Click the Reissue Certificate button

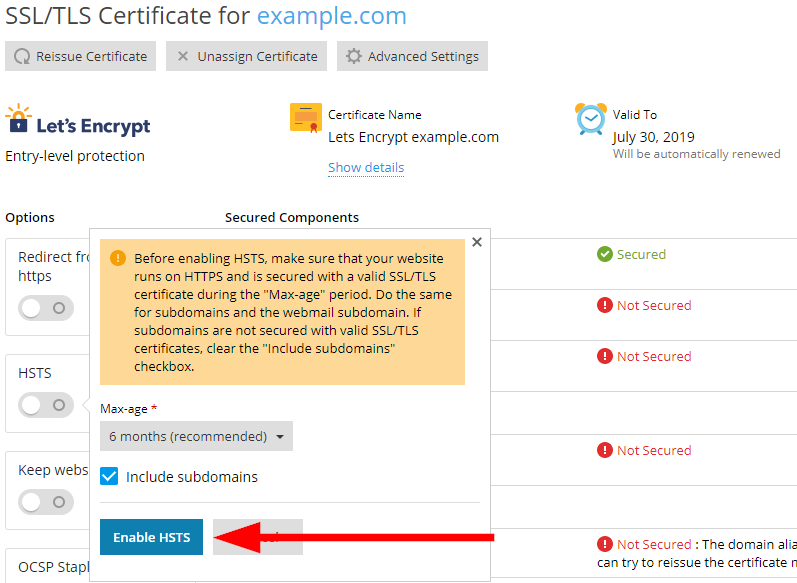pyautogui.click(x=80, y=56)
